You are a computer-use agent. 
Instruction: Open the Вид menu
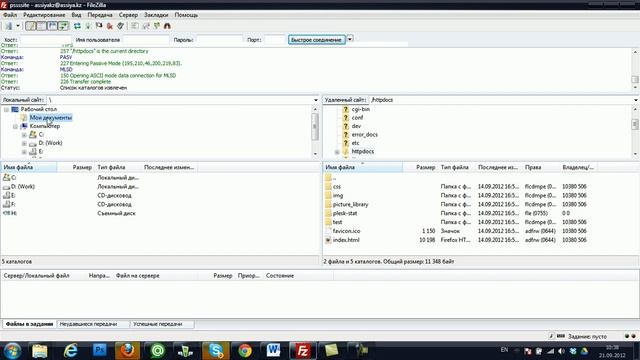(x=76, y=15)
